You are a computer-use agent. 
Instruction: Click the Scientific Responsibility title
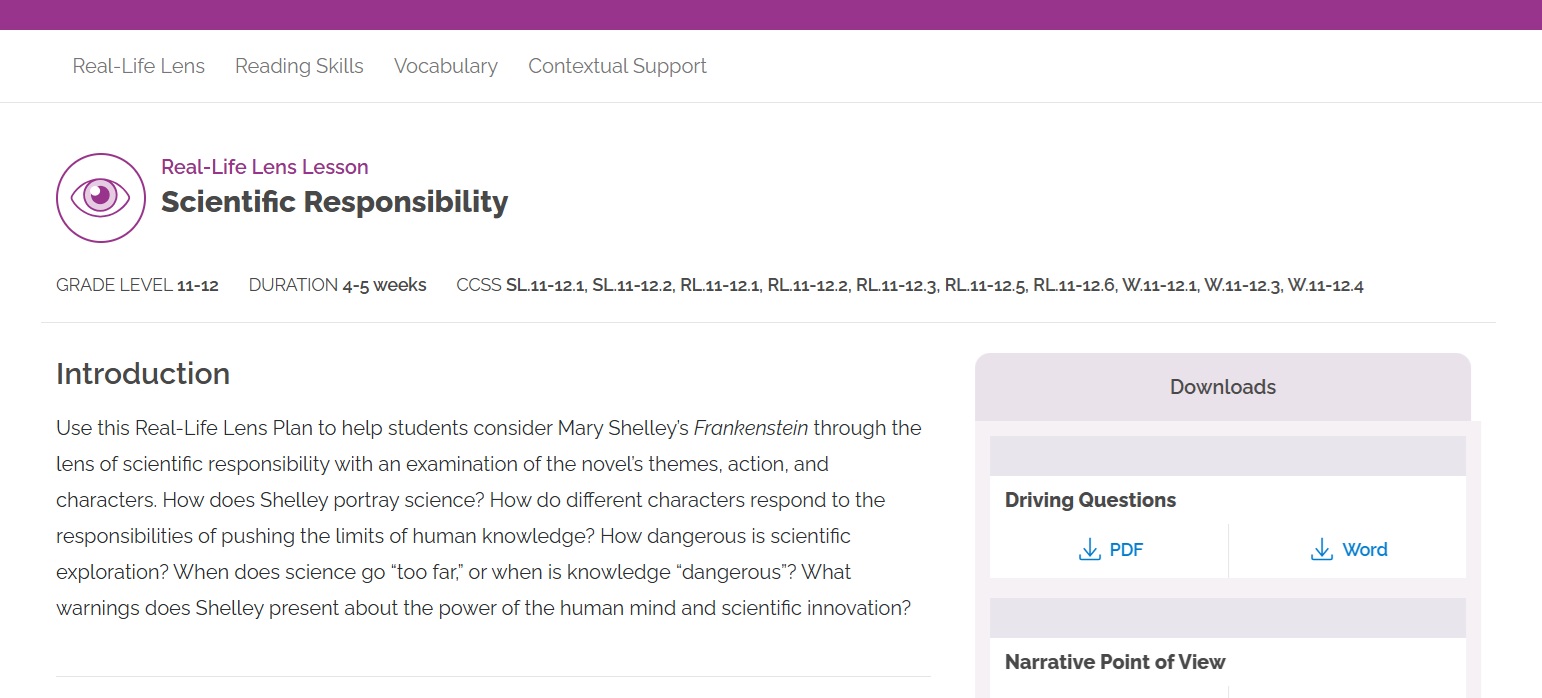(334, 202)
